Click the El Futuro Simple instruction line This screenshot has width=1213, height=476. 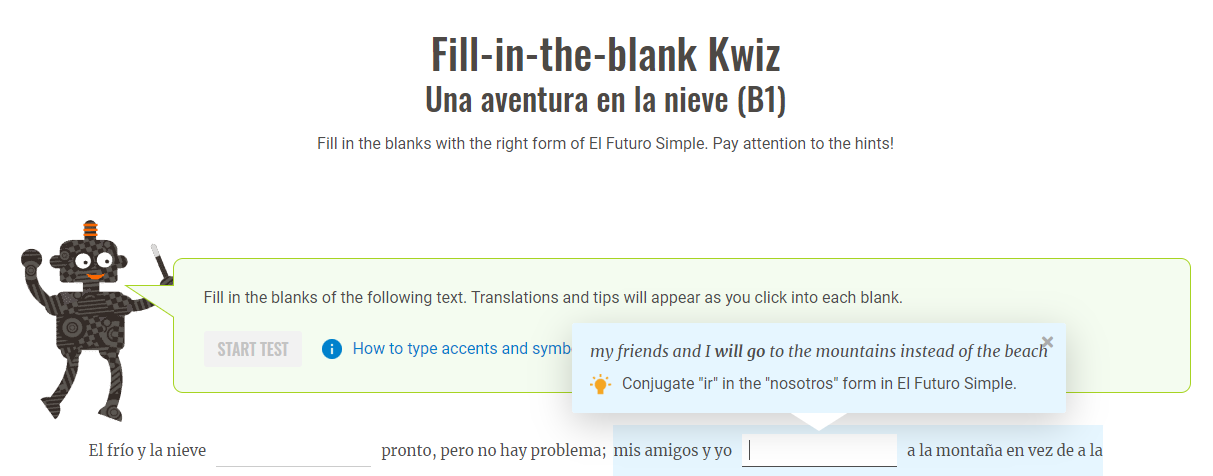[606, 143]
